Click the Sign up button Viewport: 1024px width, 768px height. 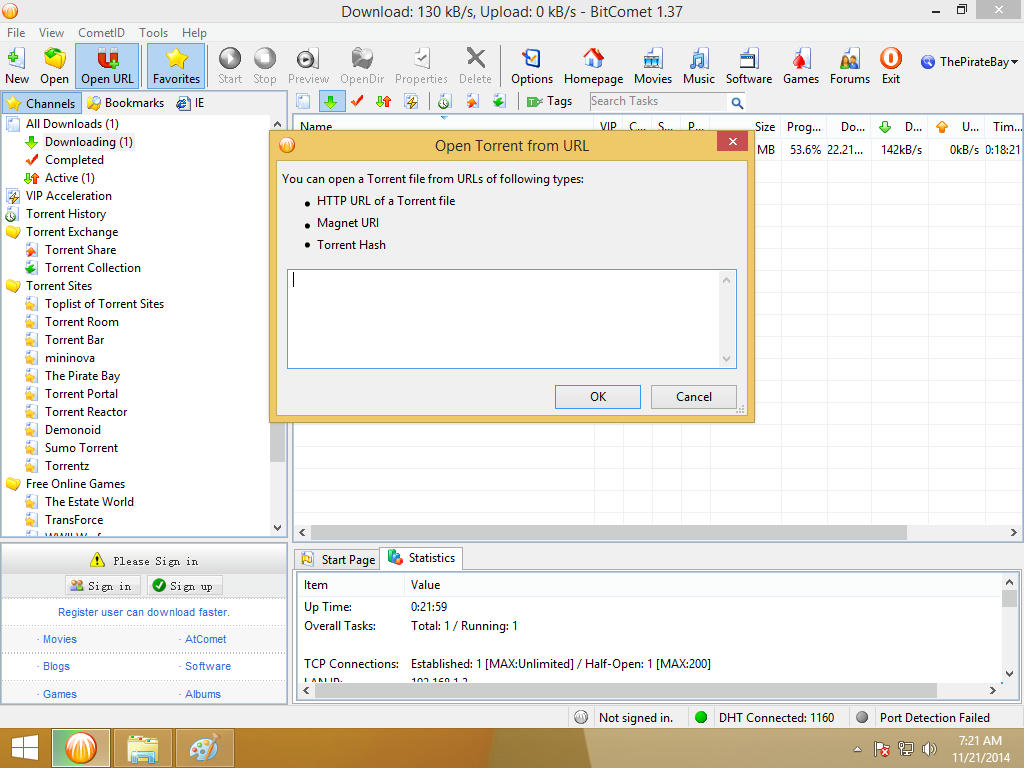[x=185, y=586]
